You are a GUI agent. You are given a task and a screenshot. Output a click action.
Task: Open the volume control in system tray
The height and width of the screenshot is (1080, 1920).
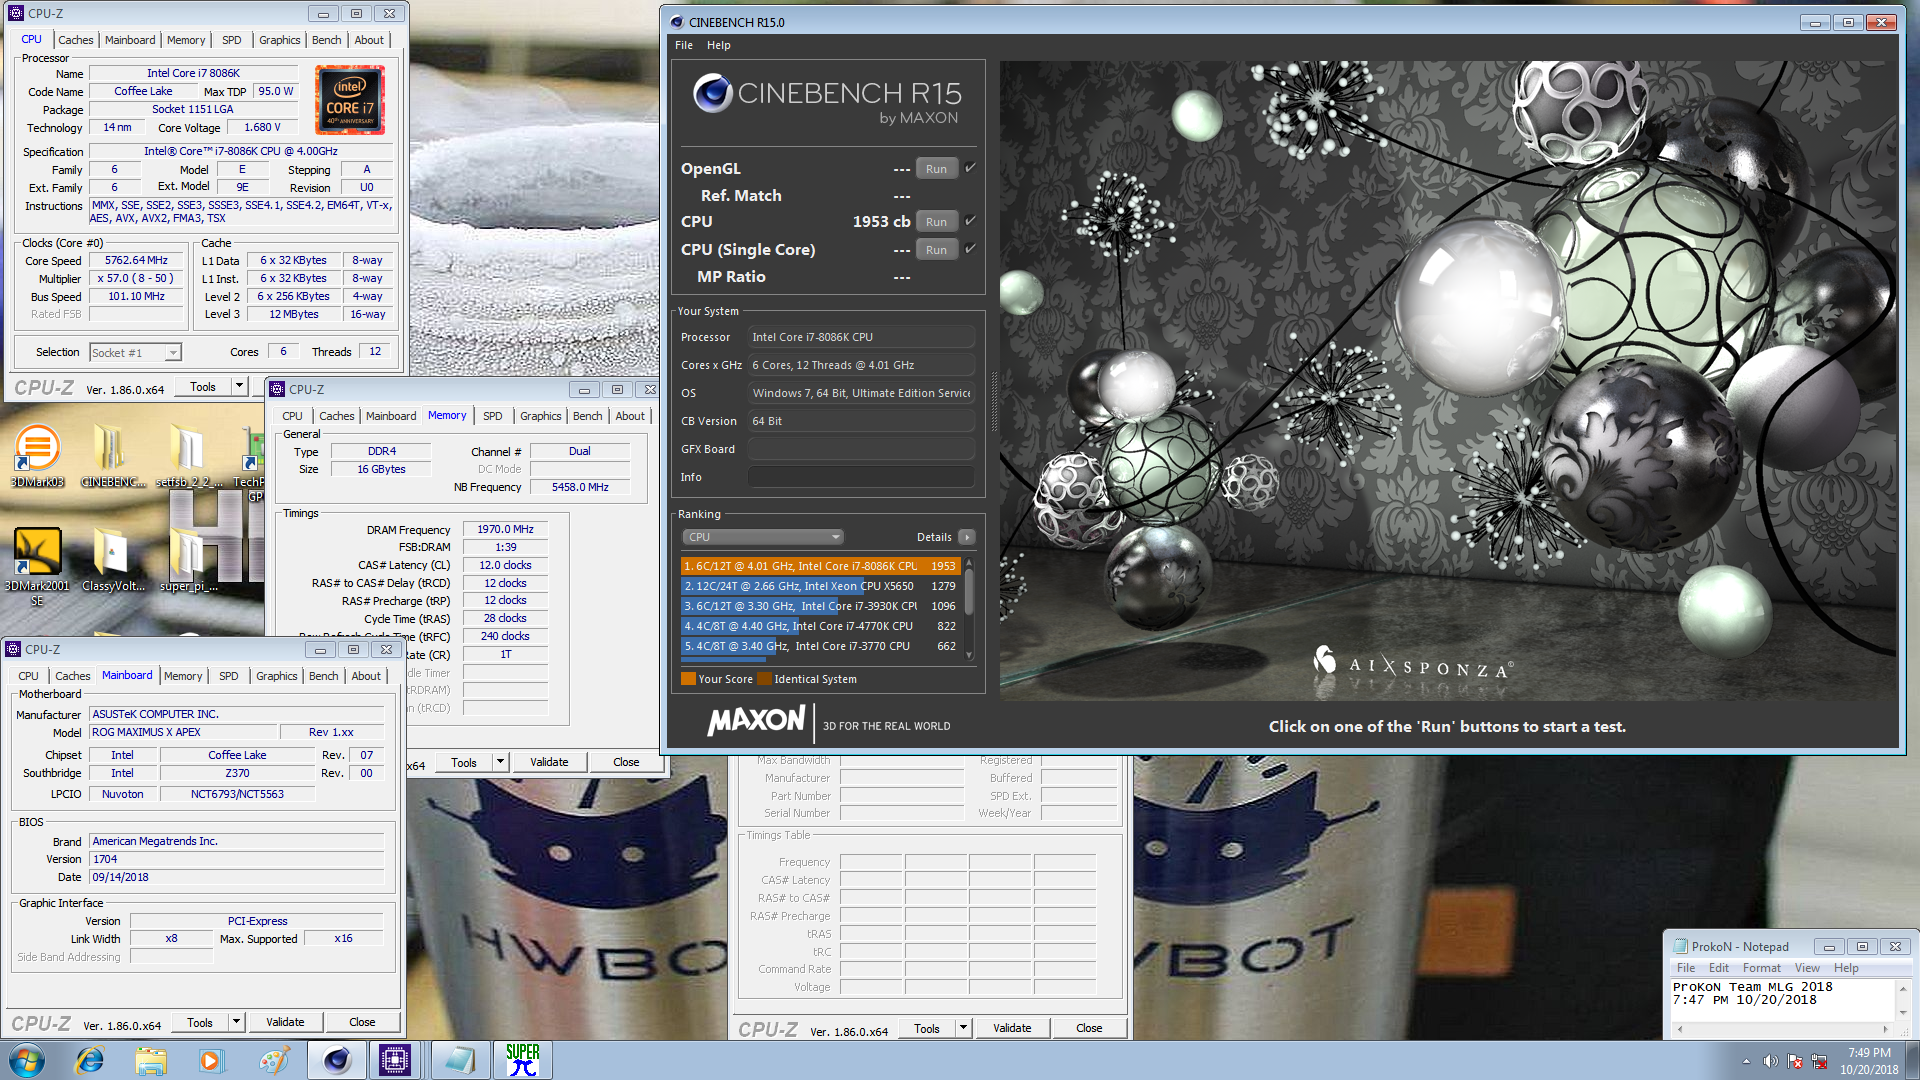click(x=1770, y=1061)
